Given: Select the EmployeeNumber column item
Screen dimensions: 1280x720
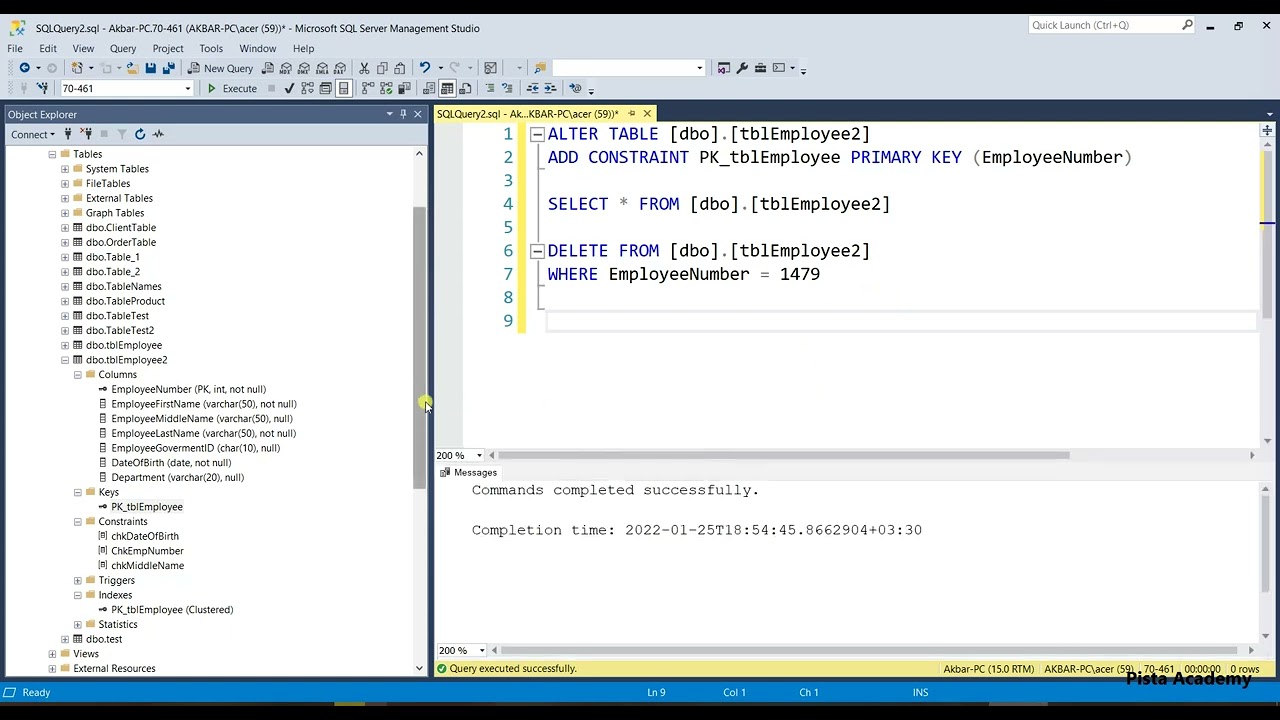Looking at the screenshot, I should point(188,389).
